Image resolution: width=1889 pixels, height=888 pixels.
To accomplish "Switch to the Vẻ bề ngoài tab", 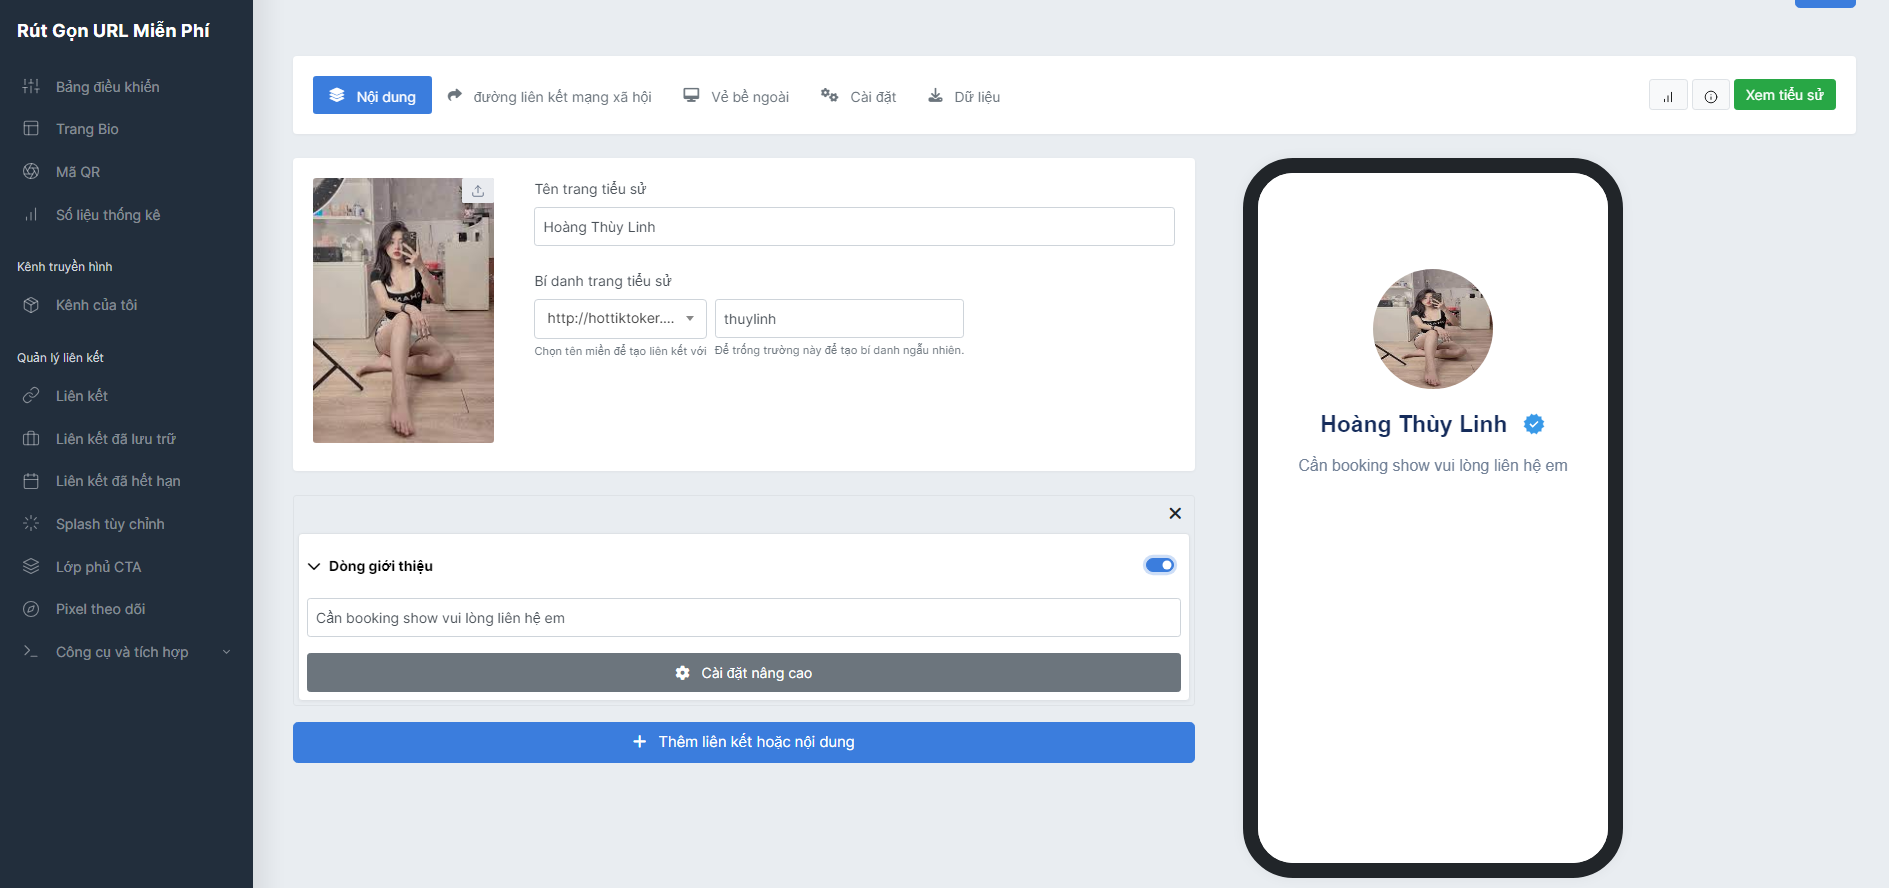I will pyautogui.click(x=736, y=97).
